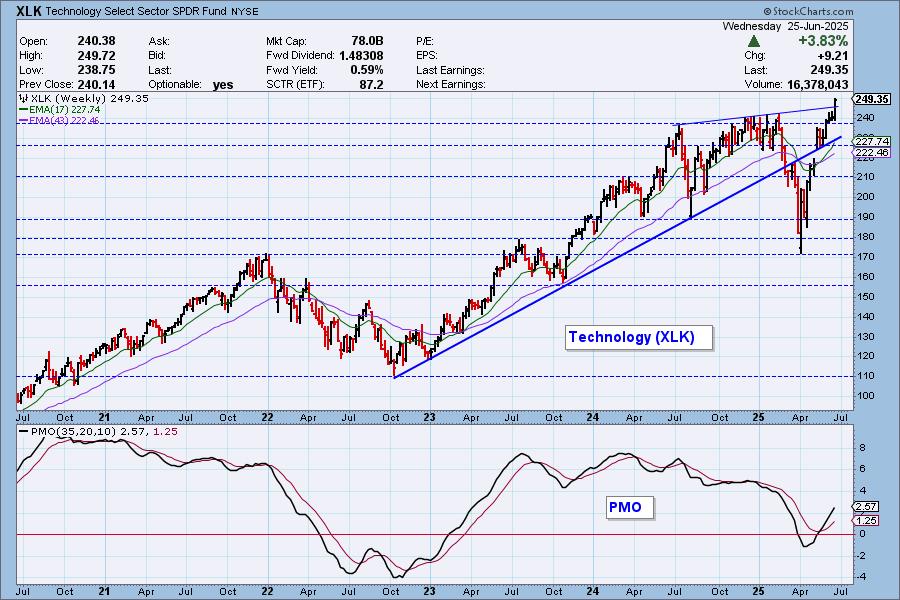Click the "P/E:" field label
The height and width of the screenshot is (600, 900).
425,41
